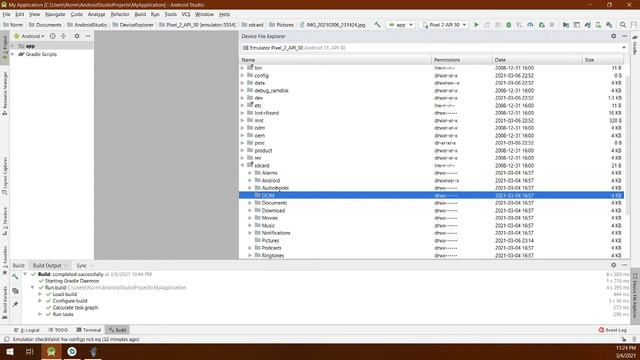Open the File menu
640x360 pixels.
[x=7, y=14]
